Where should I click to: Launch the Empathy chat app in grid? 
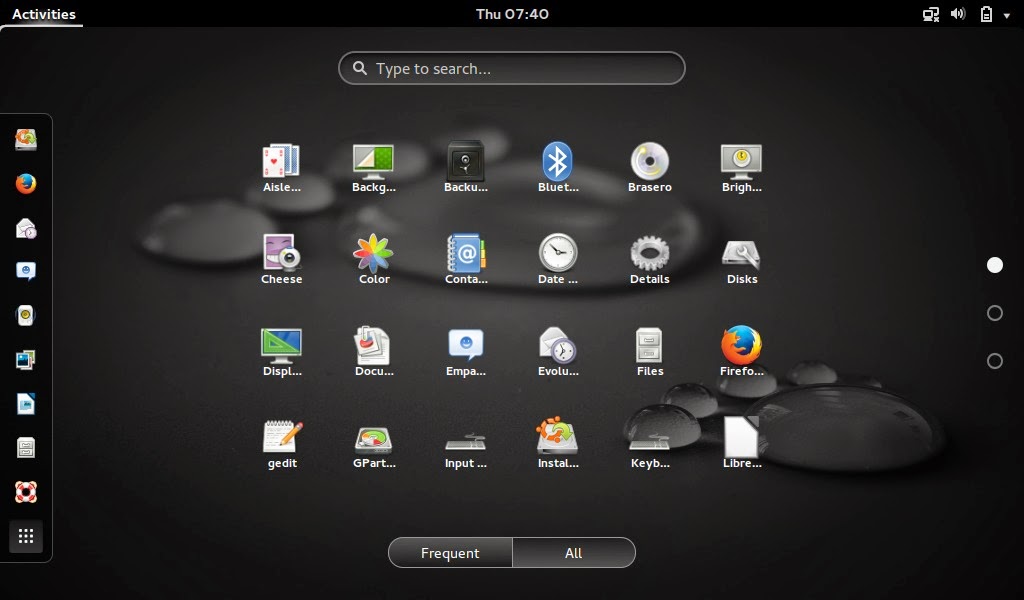click(x=466, y=345)
